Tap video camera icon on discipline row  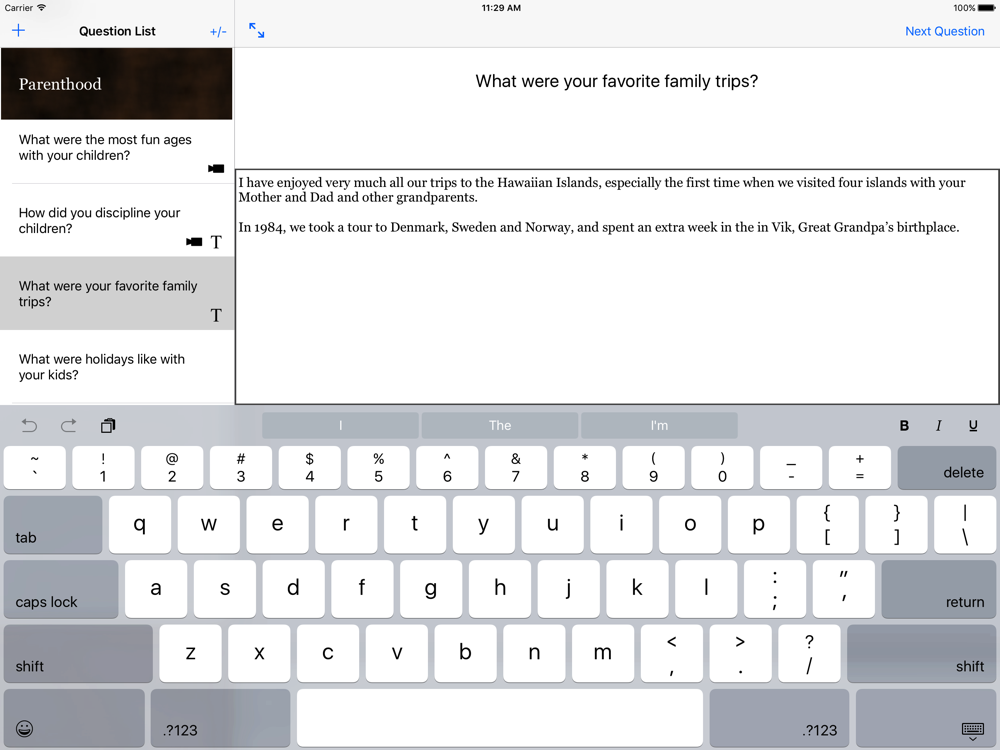click(x=194, y=242)
